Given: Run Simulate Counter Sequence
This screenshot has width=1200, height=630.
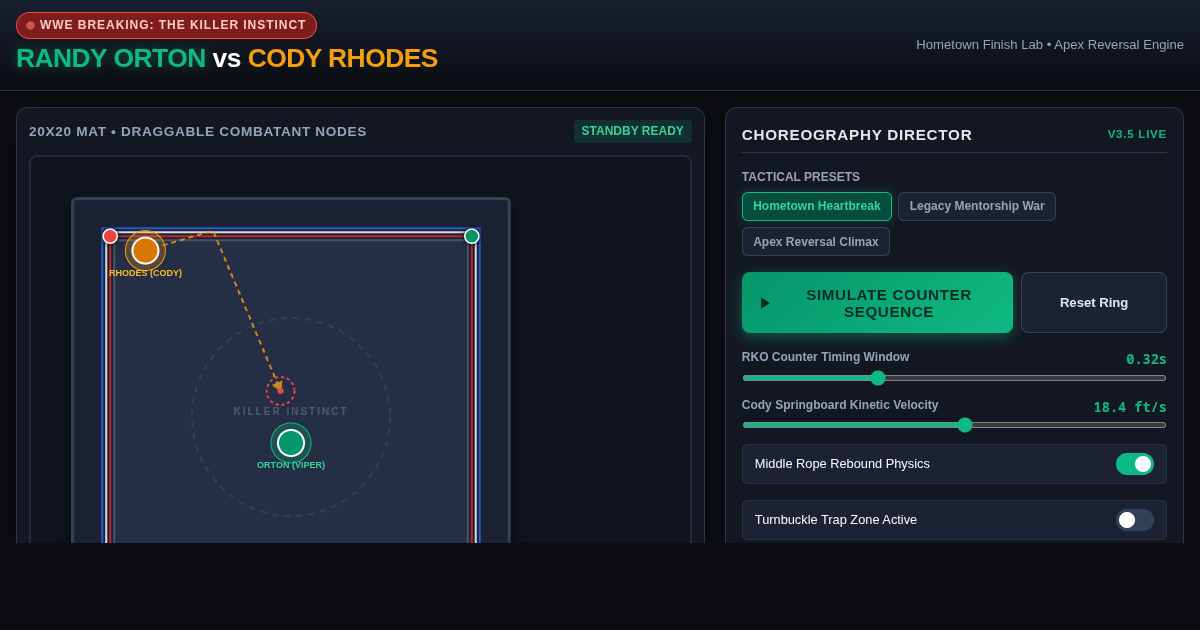Looking at the screenshot, I should 877,303.
